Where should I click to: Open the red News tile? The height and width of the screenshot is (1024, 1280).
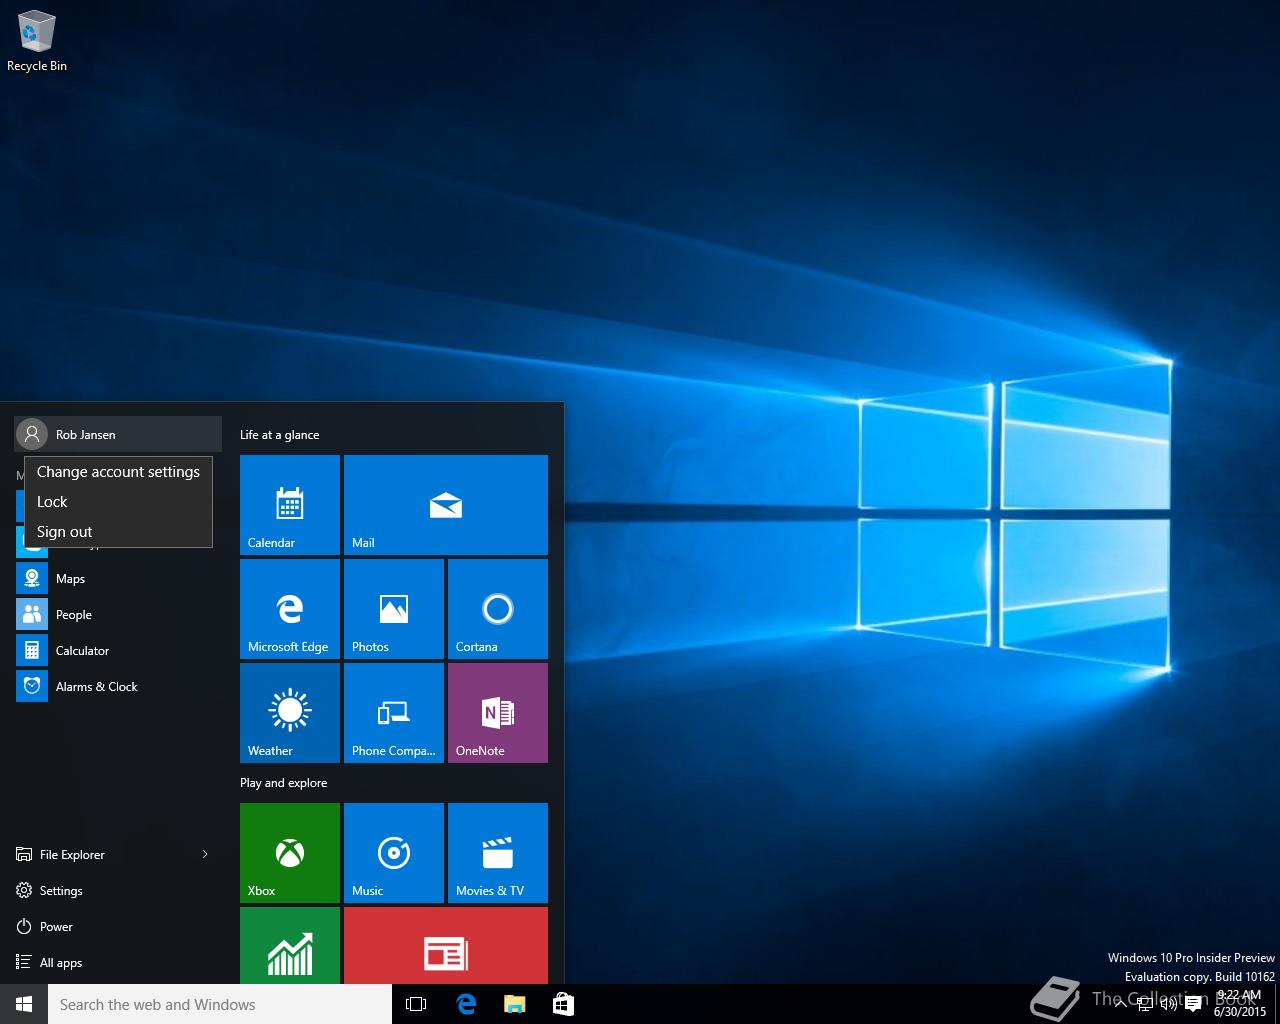[x=446, y=945]
